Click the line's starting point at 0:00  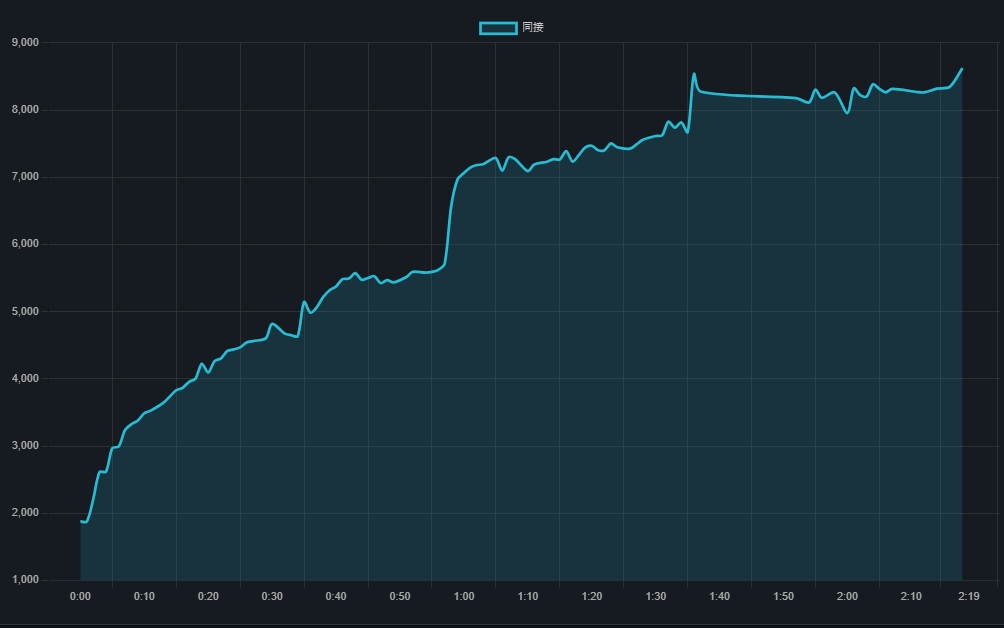coord(81,522)
